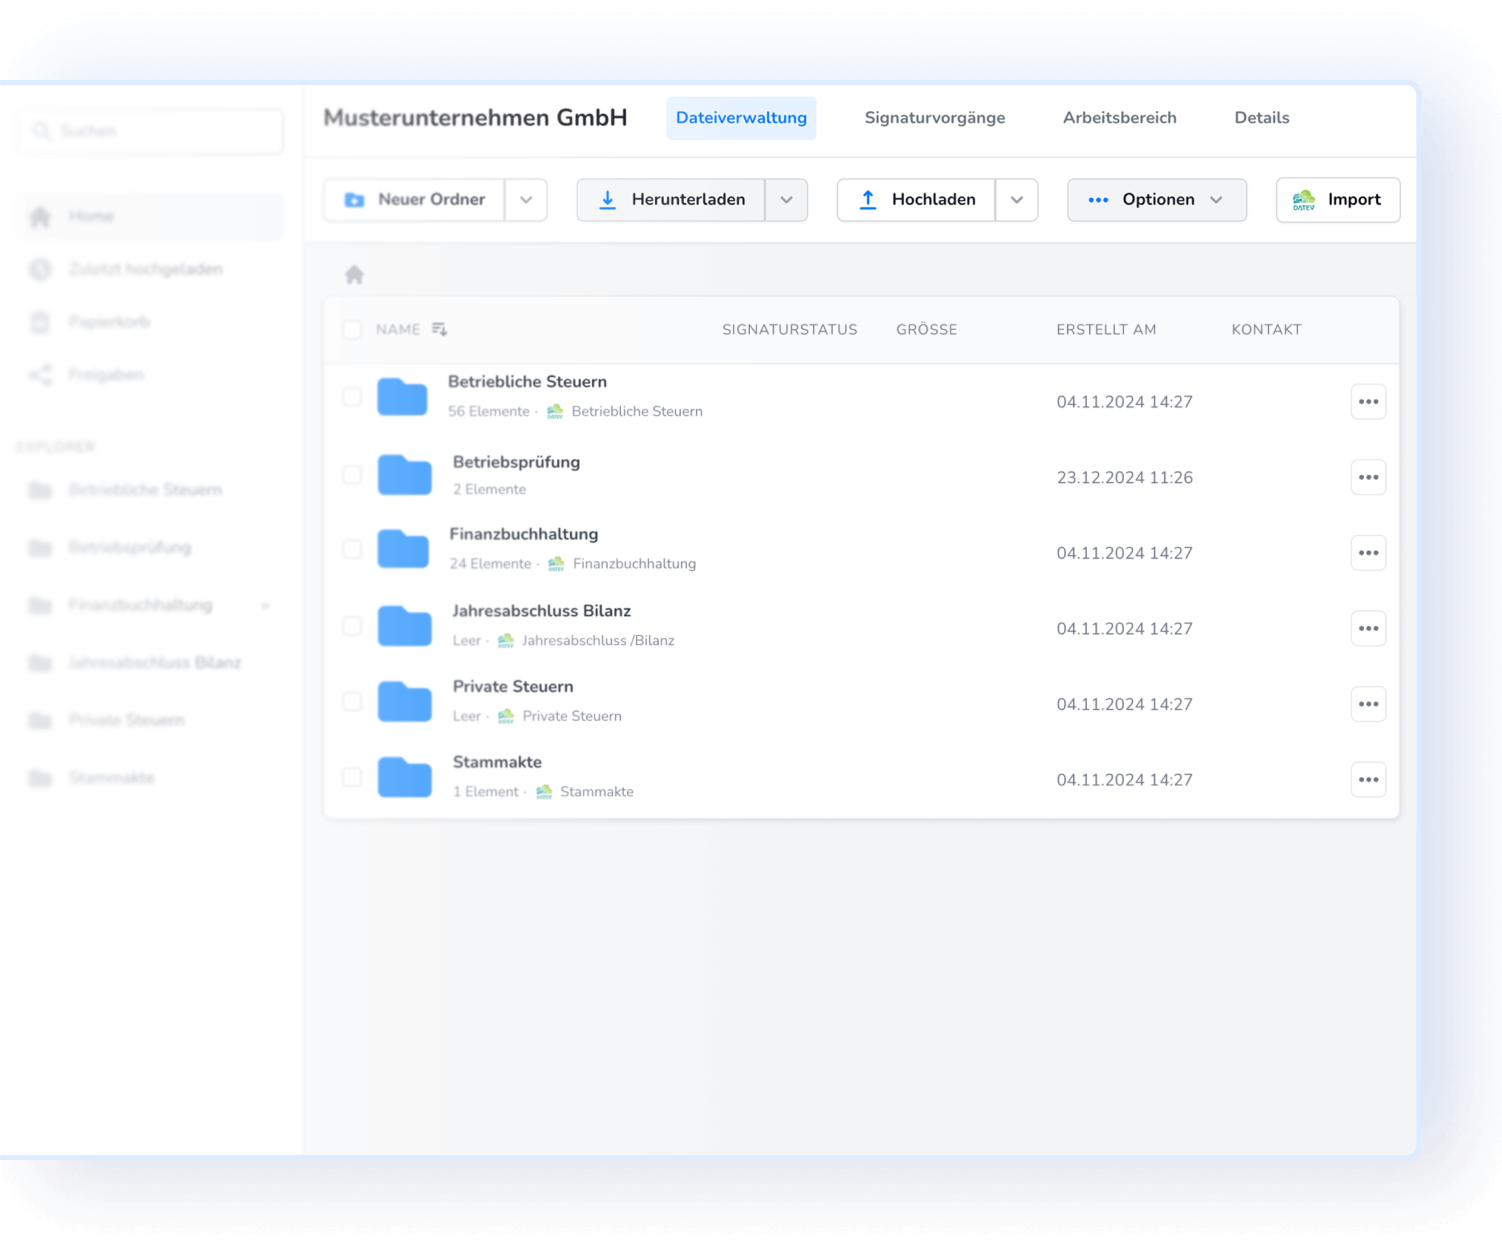This screenshot has width=1502, height=1240.
Task: Tick the select-all checkbox in header
Action: (x=352, y=329)
